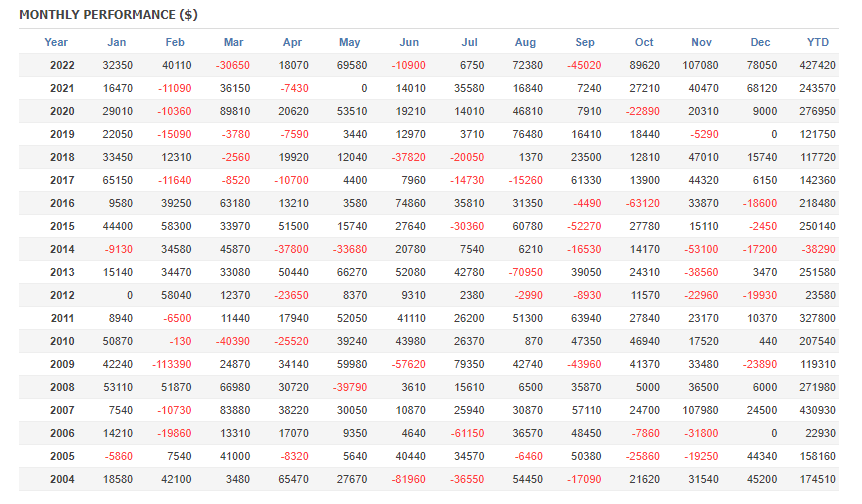Click the 2020 YTD value 276950
The height and width of the screenshot is (504, 862).
817,112
